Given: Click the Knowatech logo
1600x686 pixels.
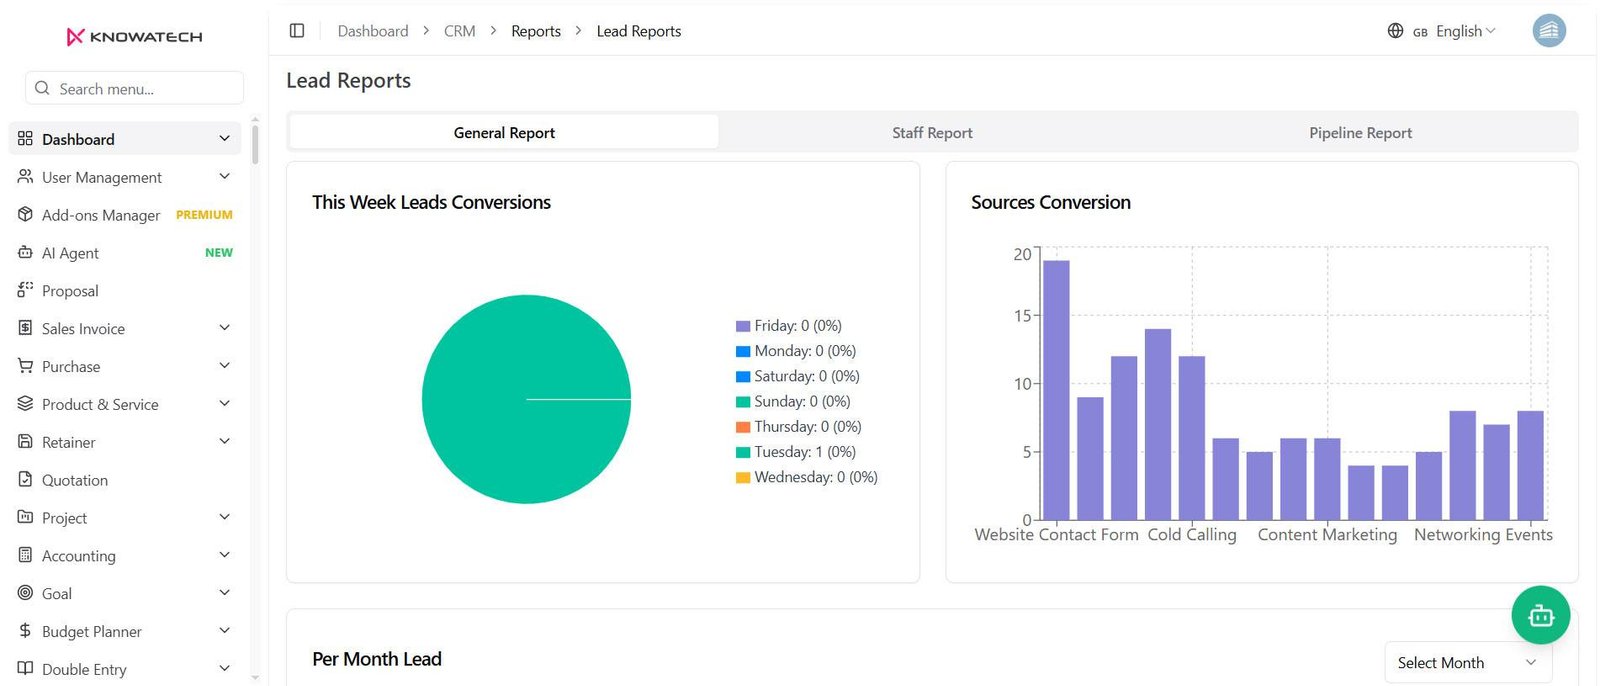Looking at the screenshot, I should (134, 37).
